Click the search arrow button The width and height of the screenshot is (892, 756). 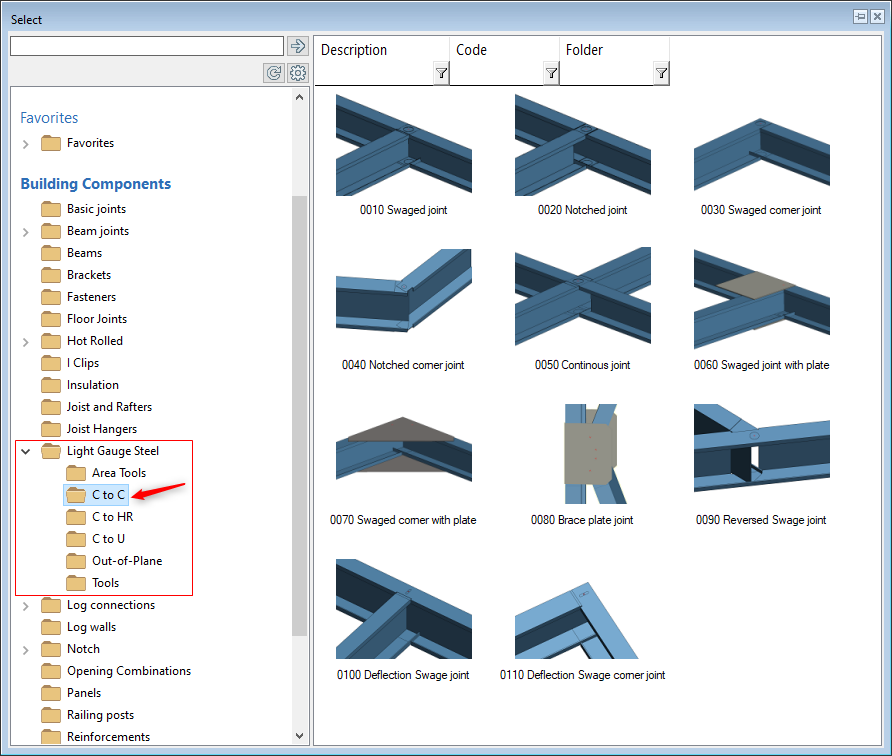(x=297, y=46)
